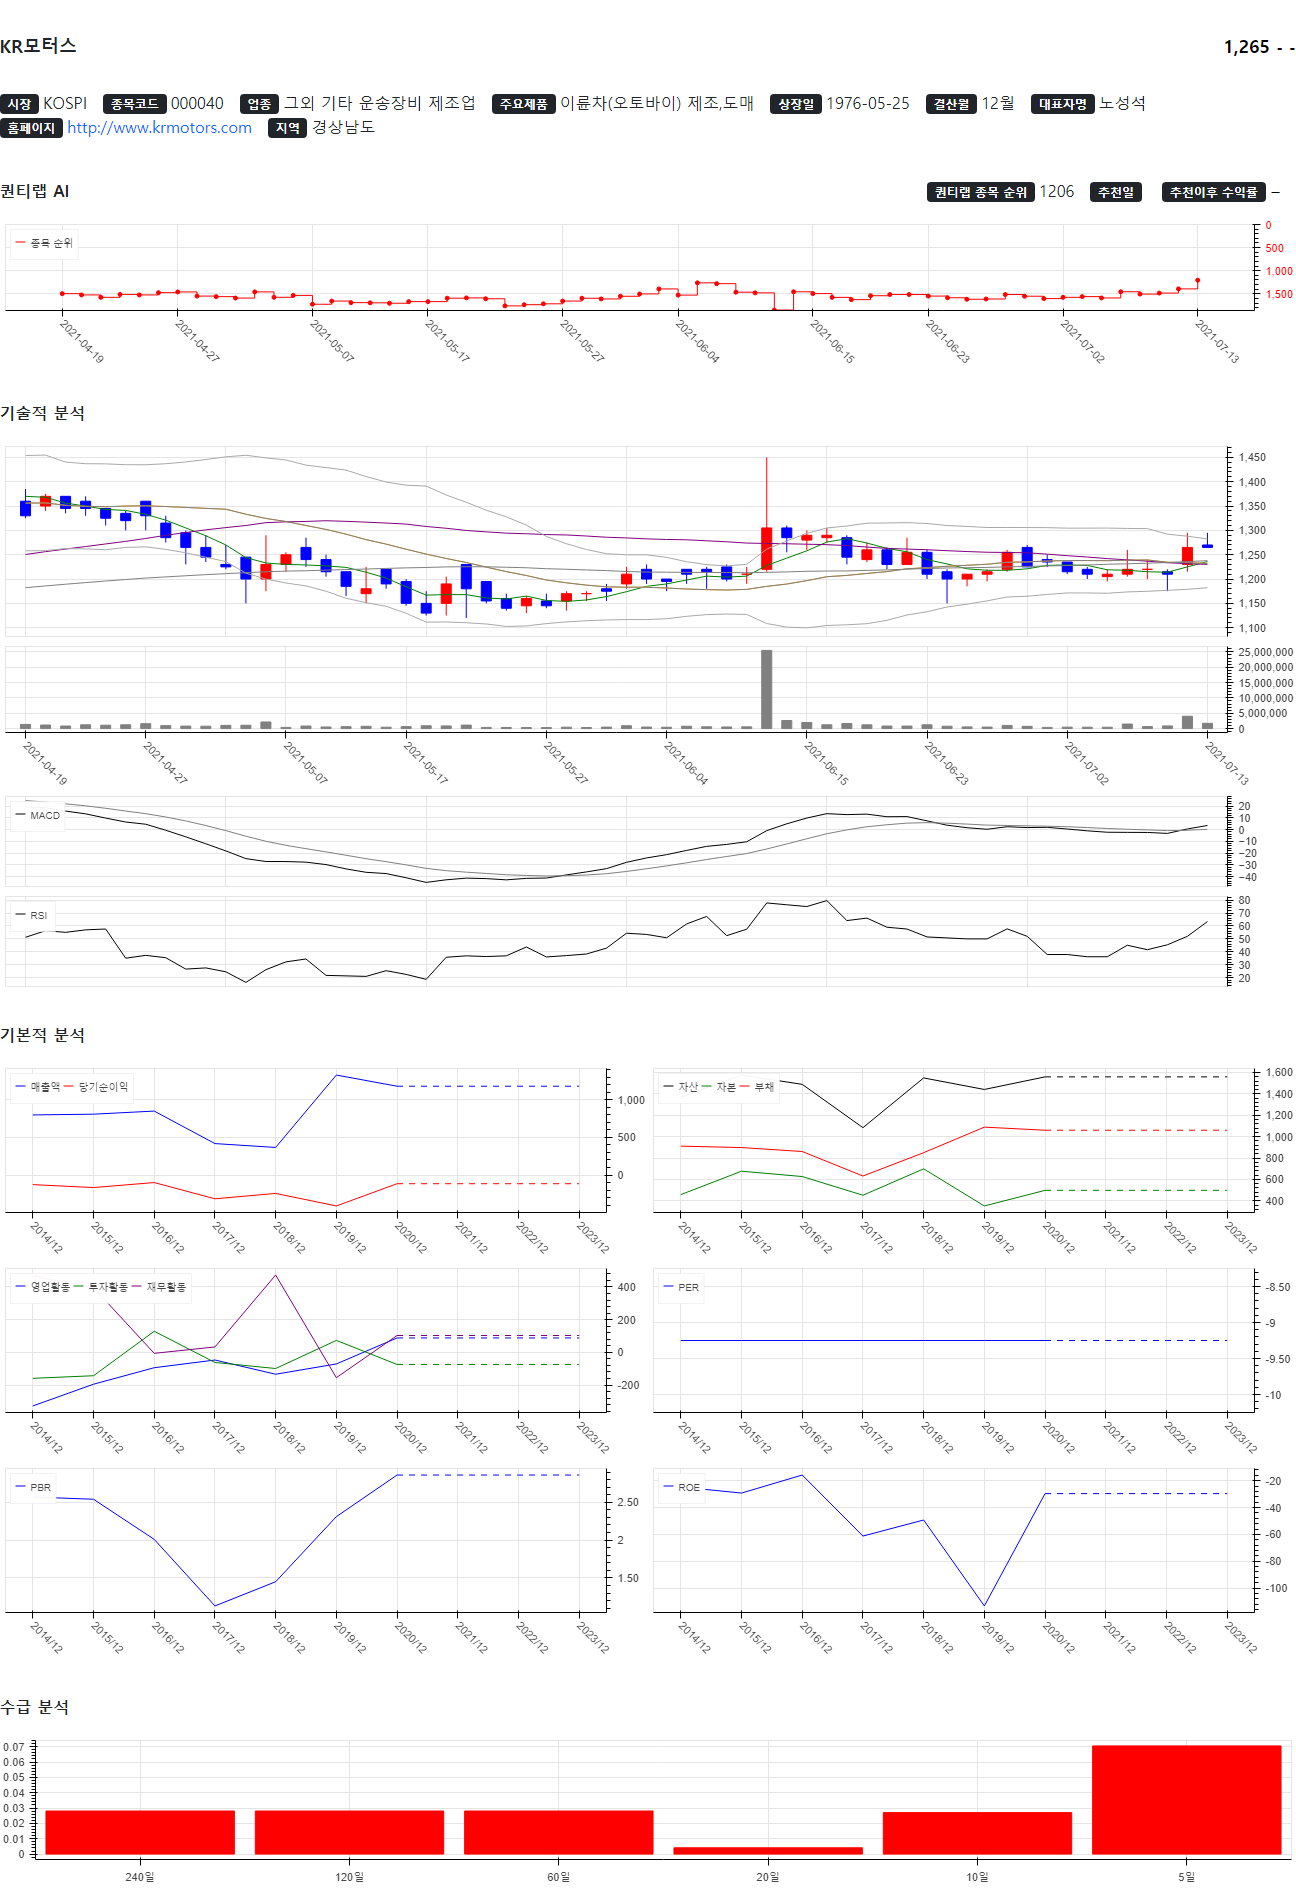1296x1893 pixels.
Task: Click the 시장 market label badge
Action: point(19,104)
